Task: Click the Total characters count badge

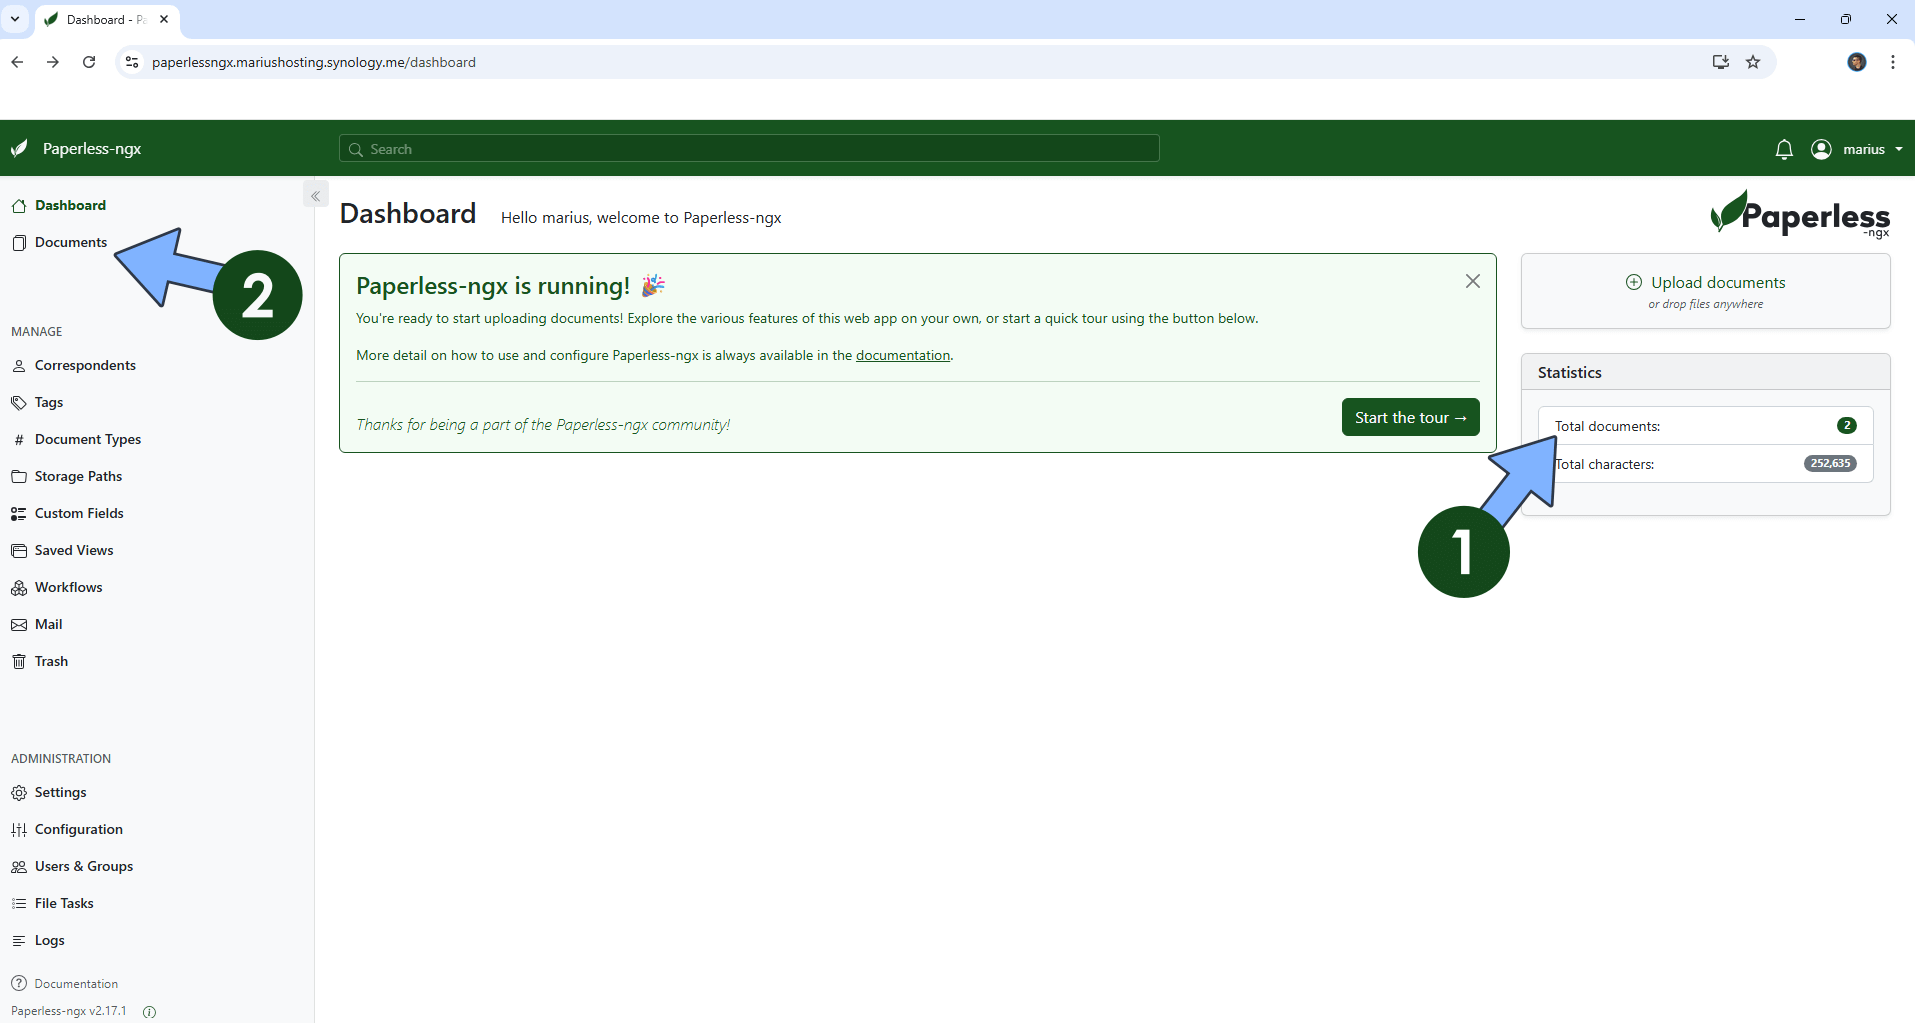Action: [1831, 463]
